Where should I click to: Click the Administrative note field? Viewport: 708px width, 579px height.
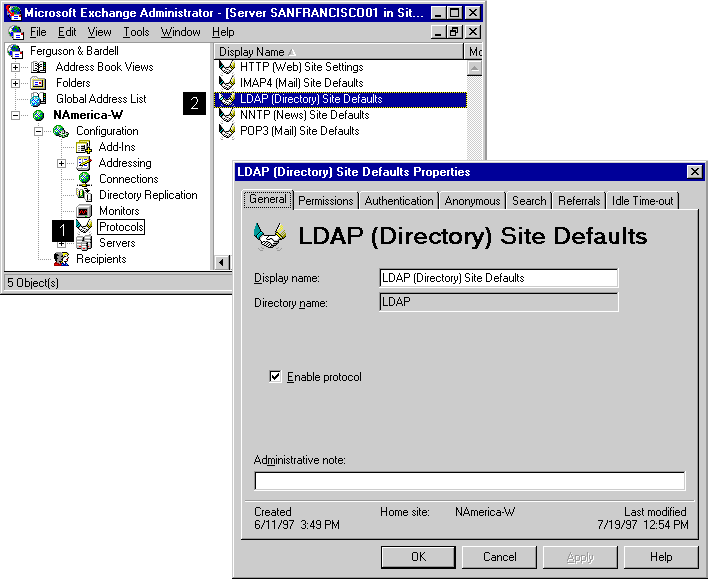(x=470, y=481)
